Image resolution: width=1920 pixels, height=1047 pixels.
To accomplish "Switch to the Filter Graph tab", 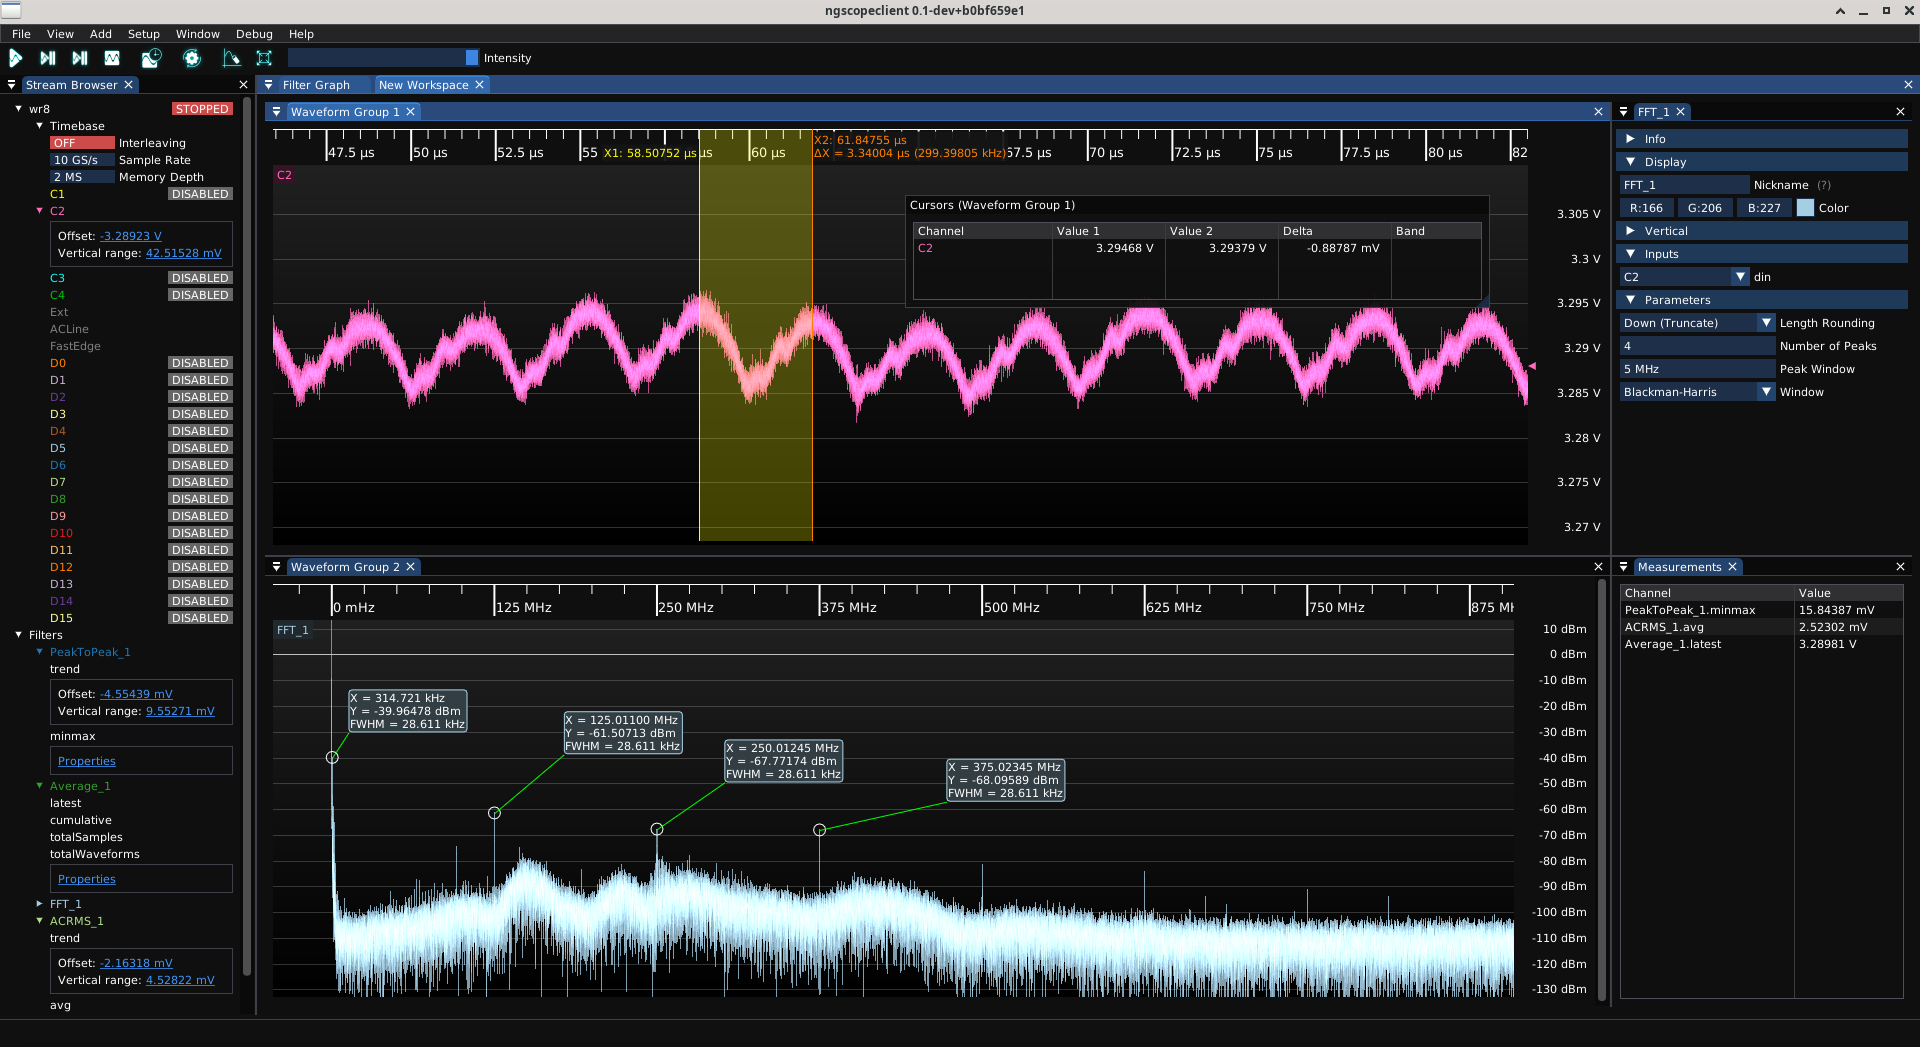I will pyautogui.click(x=316, y=85).
